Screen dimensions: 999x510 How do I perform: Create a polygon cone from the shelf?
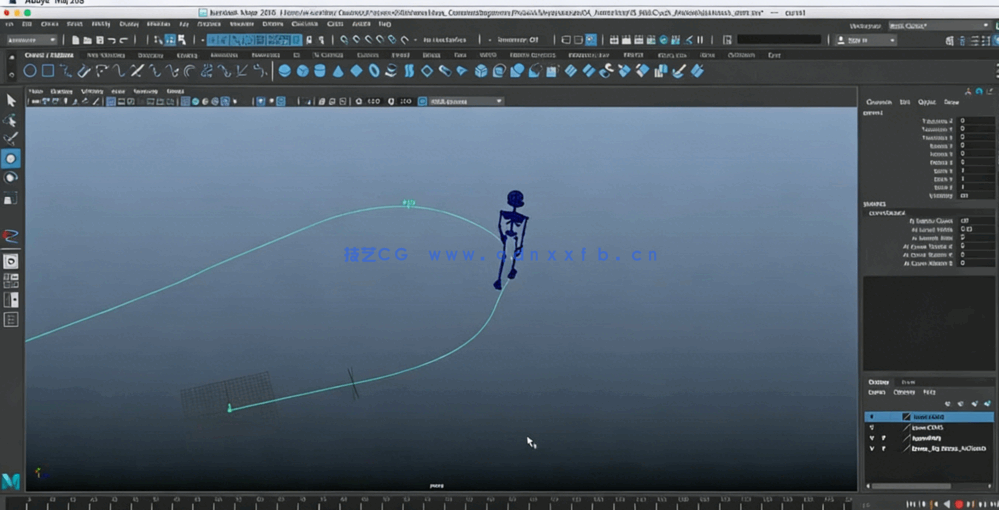pos(338,71)
